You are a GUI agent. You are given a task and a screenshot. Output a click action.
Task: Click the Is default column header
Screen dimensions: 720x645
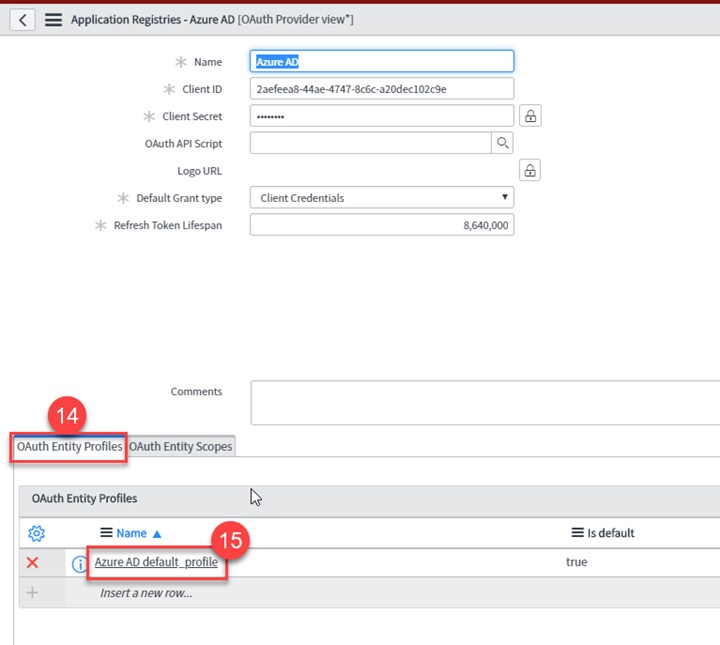tap(610, 533)
